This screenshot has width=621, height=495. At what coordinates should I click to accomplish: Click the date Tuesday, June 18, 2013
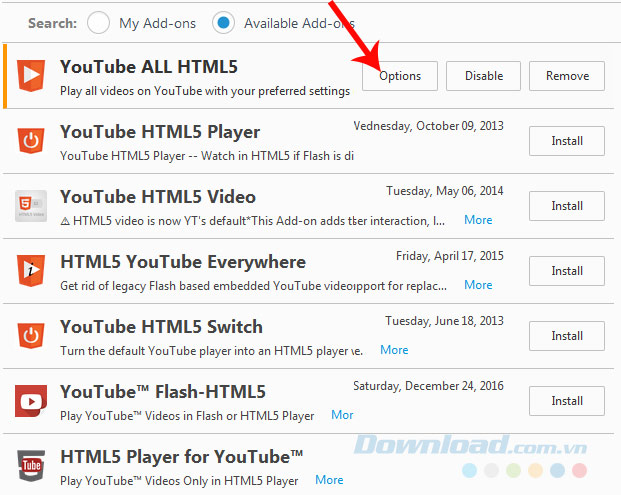[x=444, y=321]
